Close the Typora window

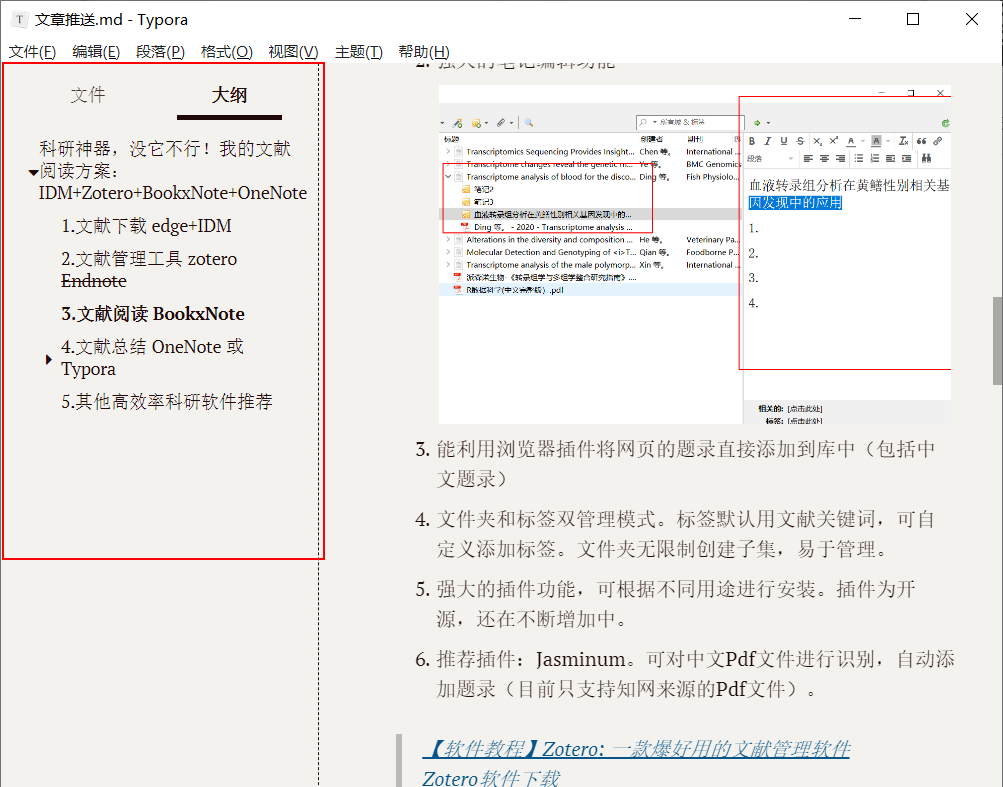972,19
